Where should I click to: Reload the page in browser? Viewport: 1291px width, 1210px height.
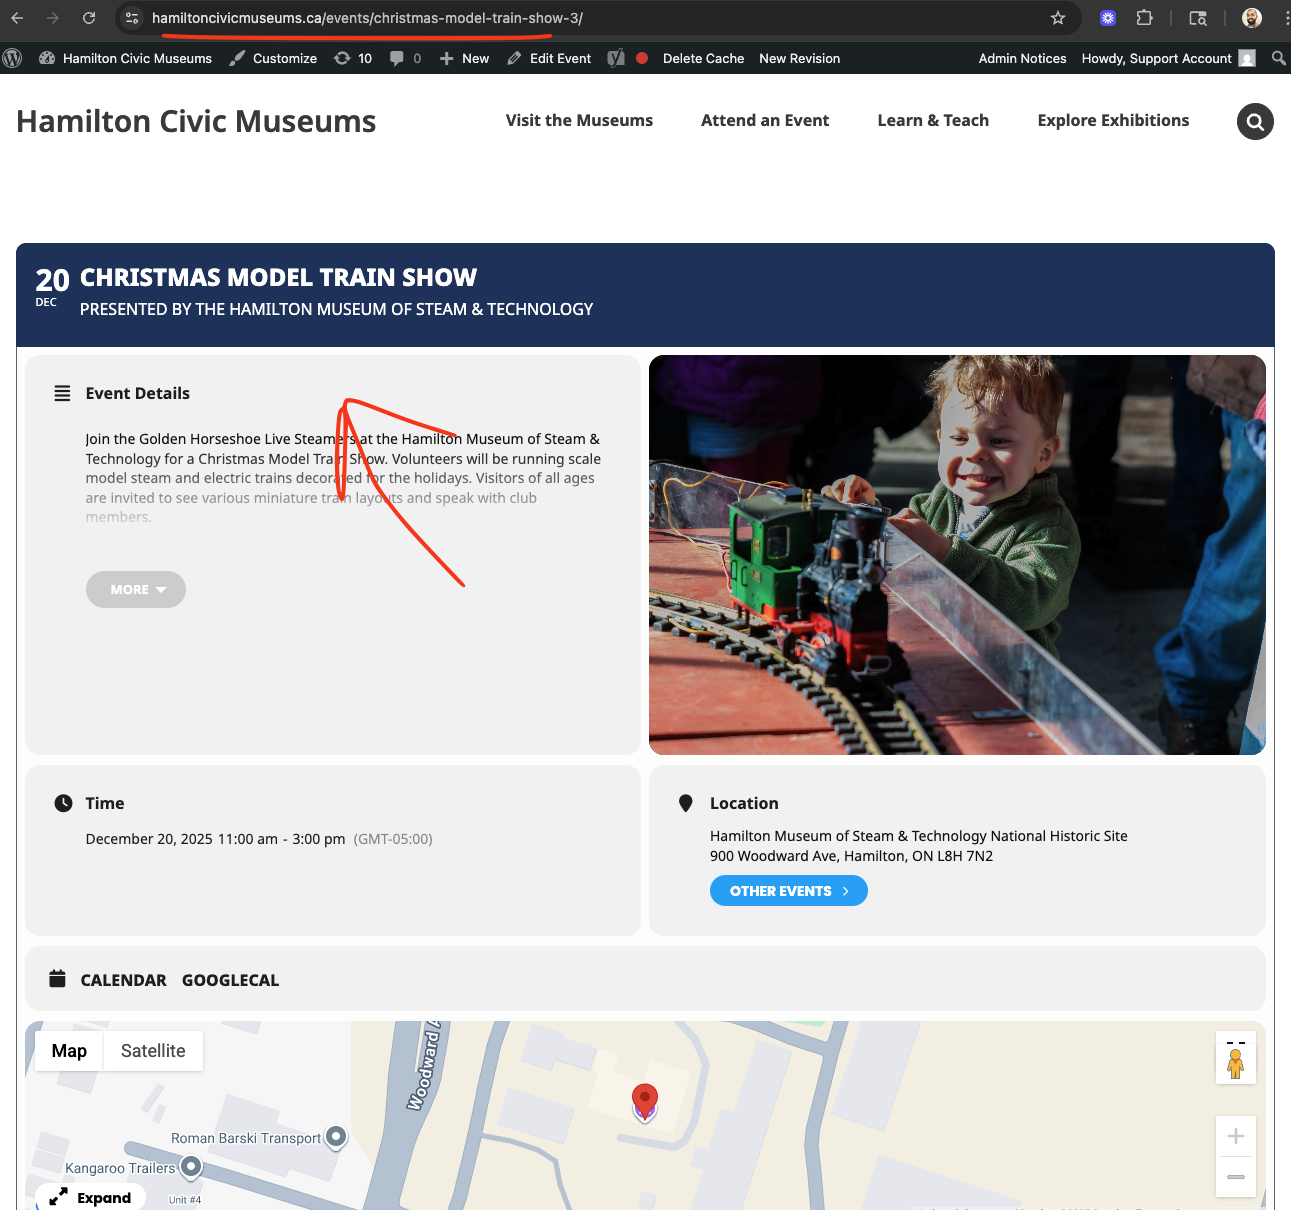pos(89,18)
